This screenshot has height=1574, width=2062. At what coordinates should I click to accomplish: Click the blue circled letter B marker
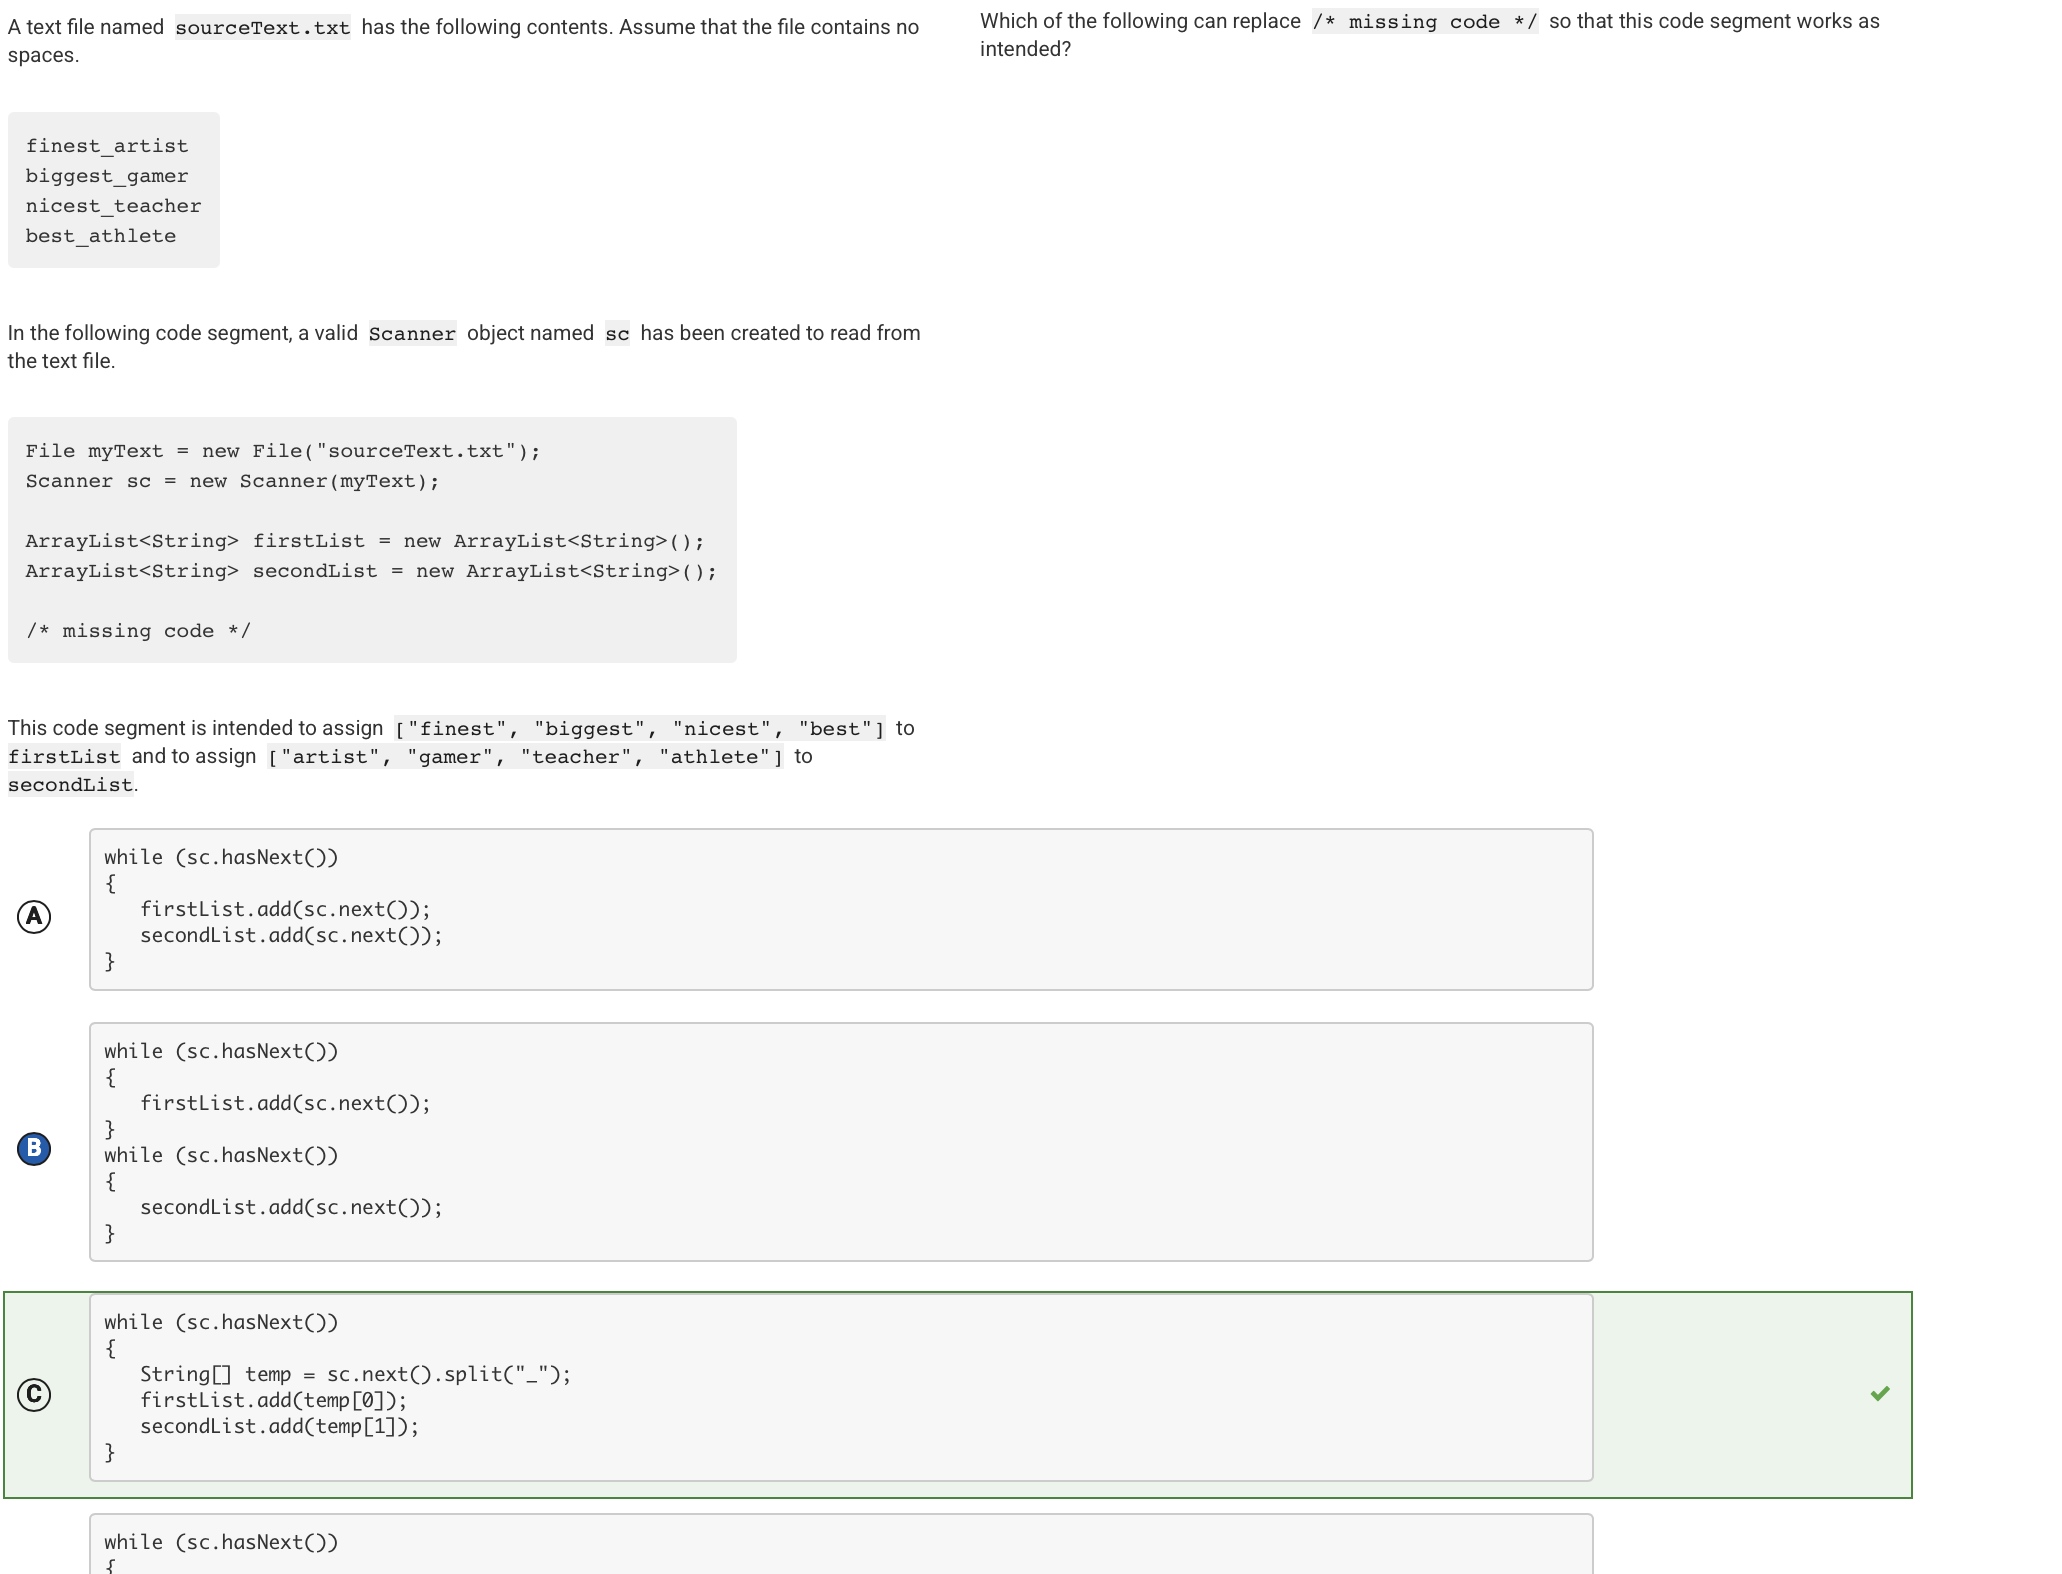tap(35, 1148)
